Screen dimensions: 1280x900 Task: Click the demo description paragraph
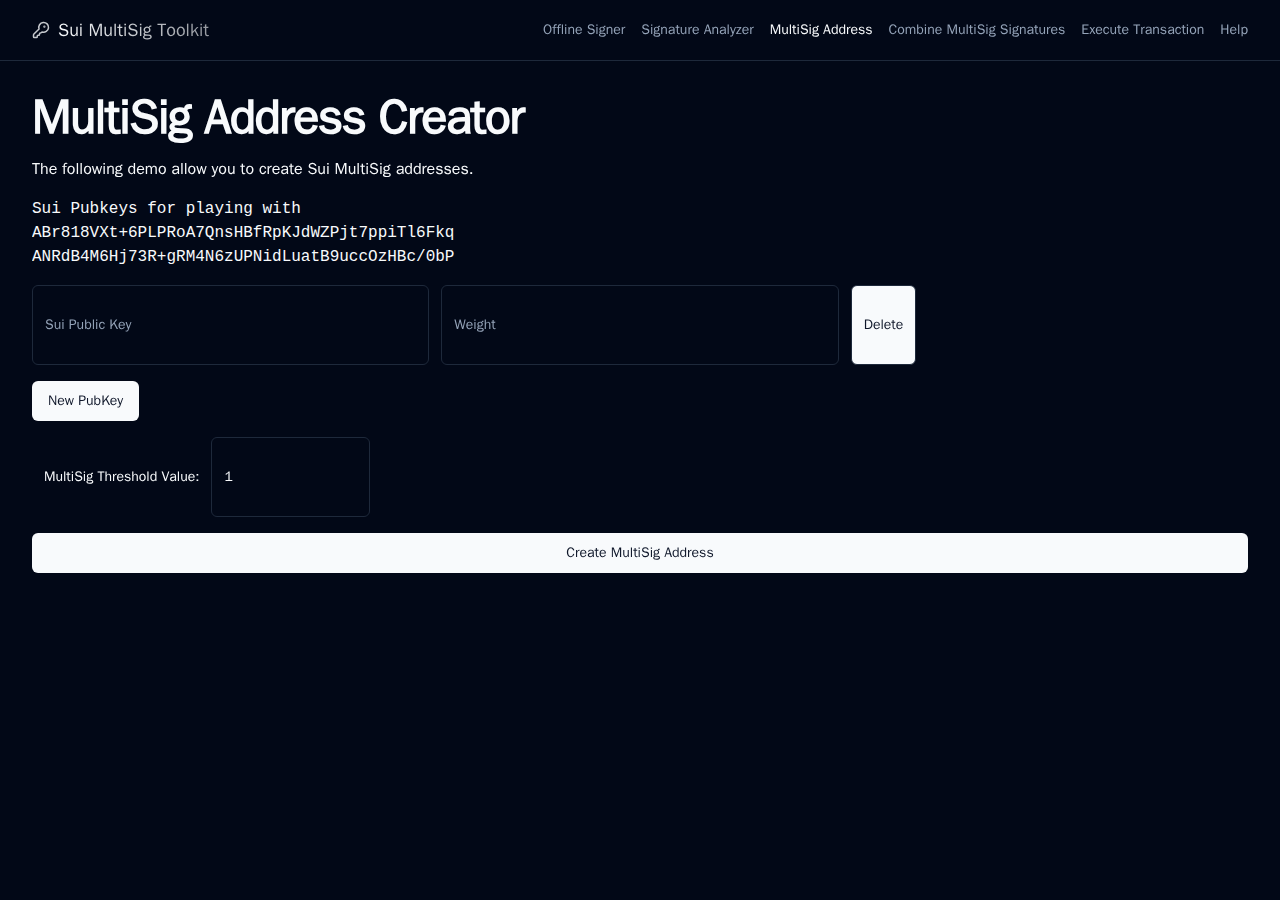click(x=252, y=169)
